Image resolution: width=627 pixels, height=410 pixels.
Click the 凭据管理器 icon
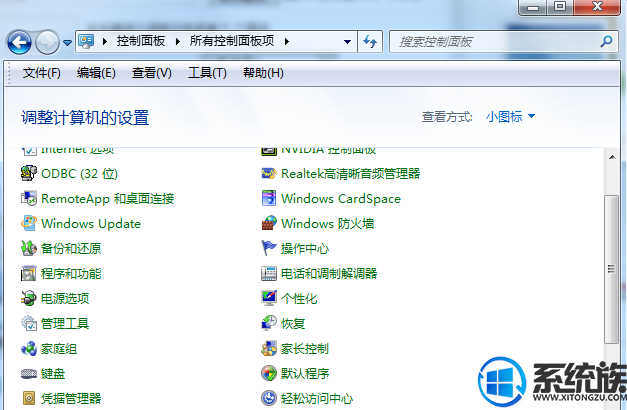[x=29, y=398]
